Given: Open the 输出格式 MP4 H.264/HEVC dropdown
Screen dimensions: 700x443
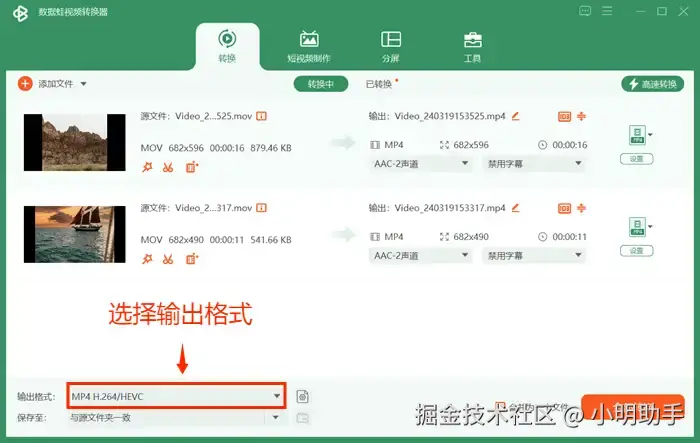Looking at the screenshot, I should click(x=176, y=396).
